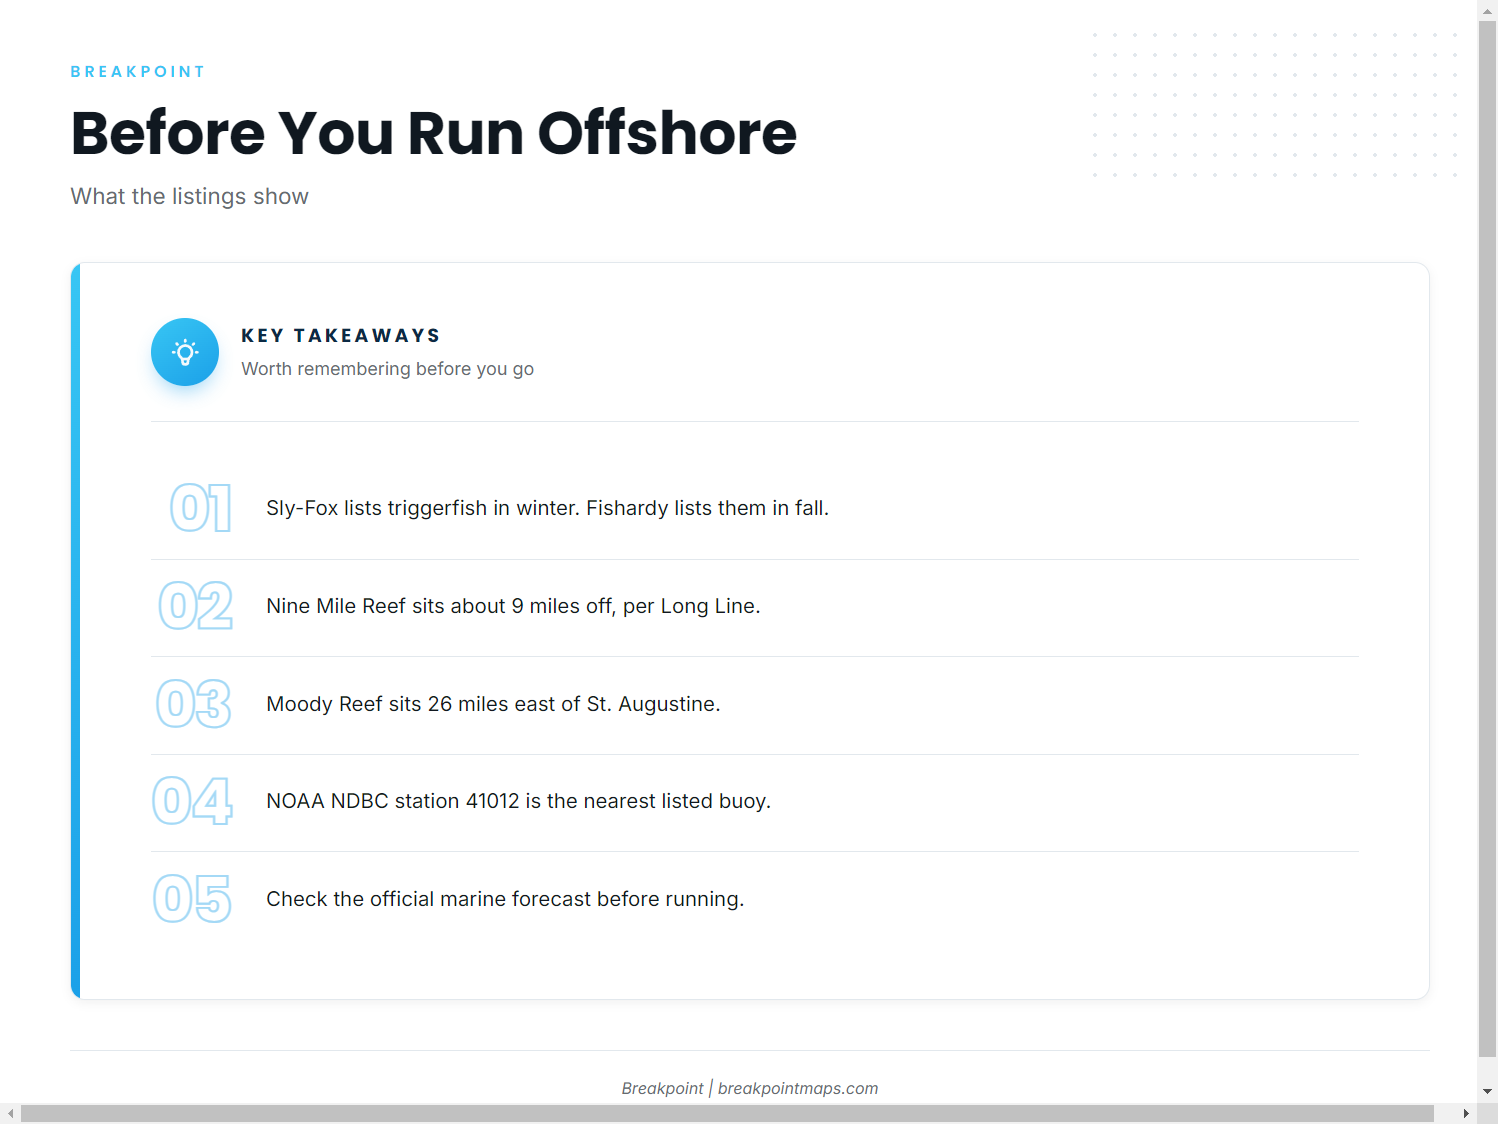The height and width of the screenshot is (1124, 1498).
Task: Click the Before You Run Offshore heading
Action: [x=434, y=133]
